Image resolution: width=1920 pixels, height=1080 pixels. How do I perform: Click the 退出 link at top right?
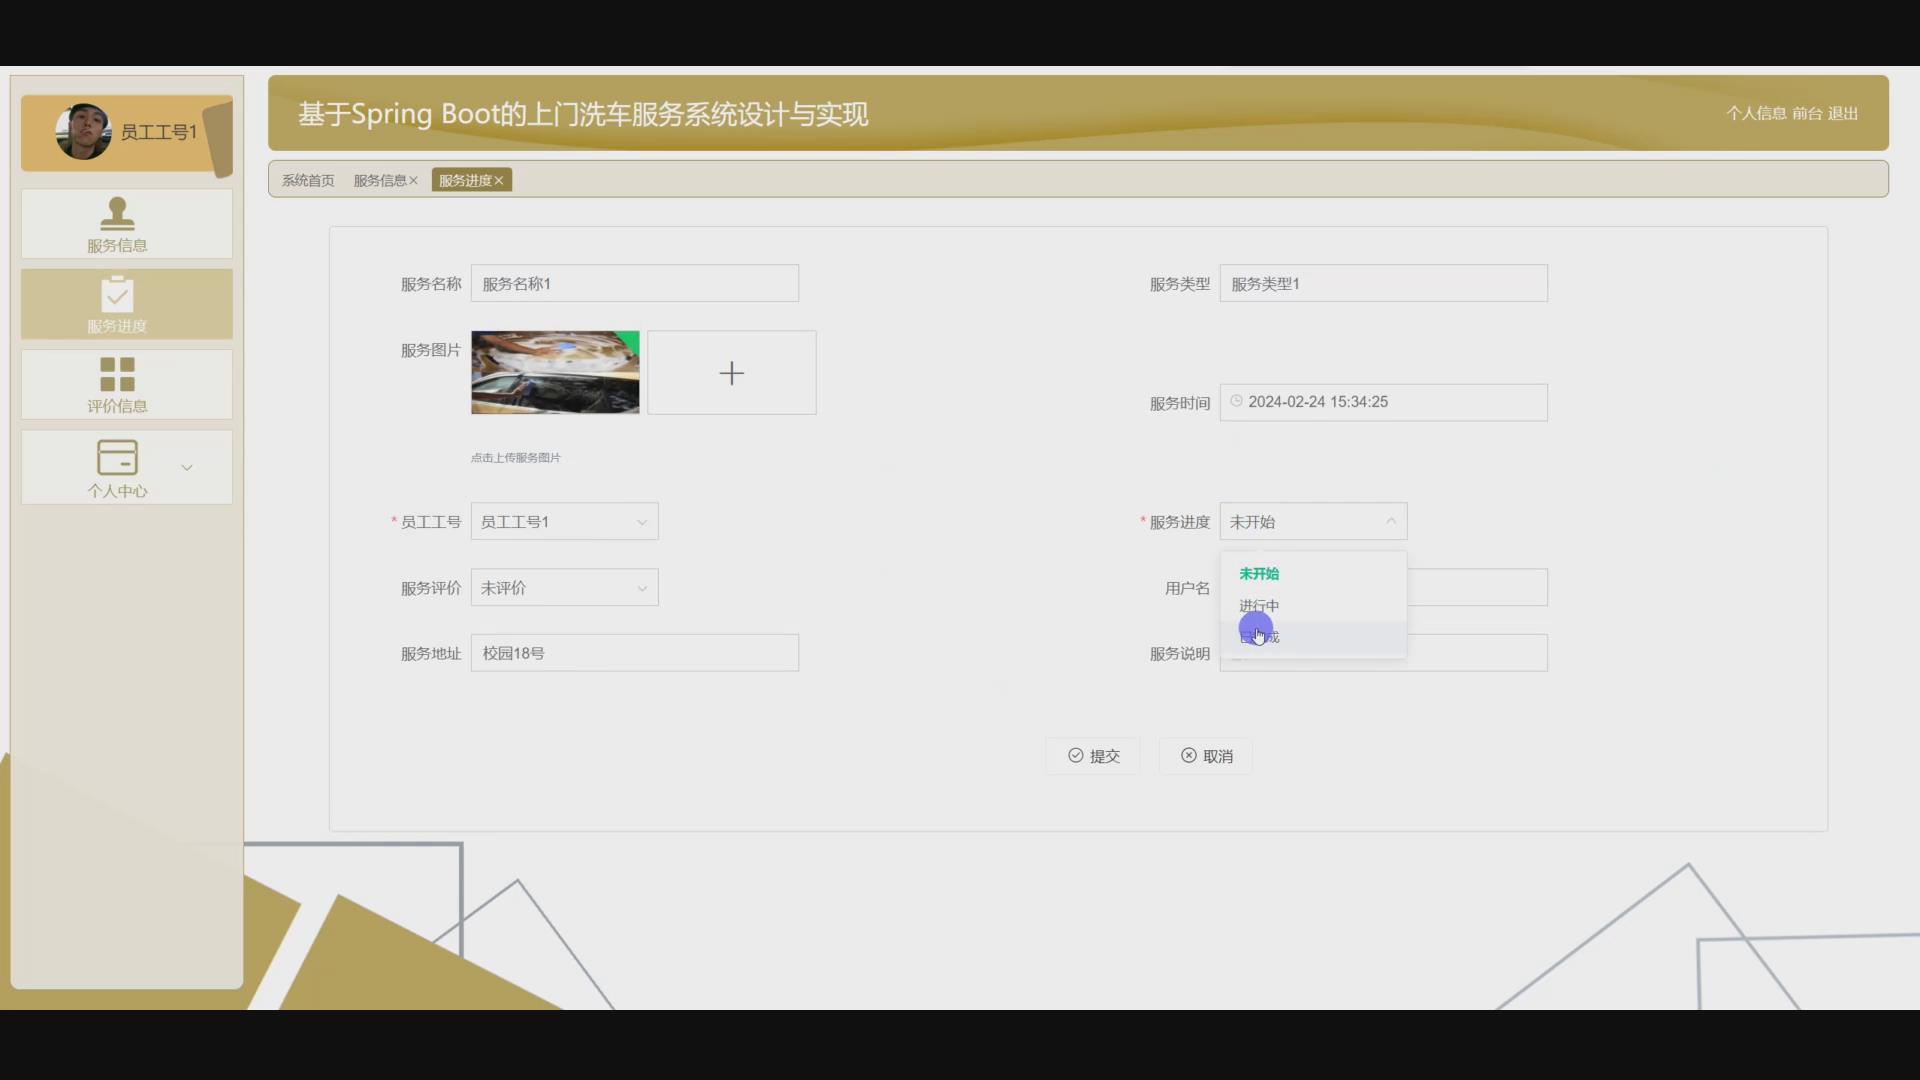point(1844,113)
